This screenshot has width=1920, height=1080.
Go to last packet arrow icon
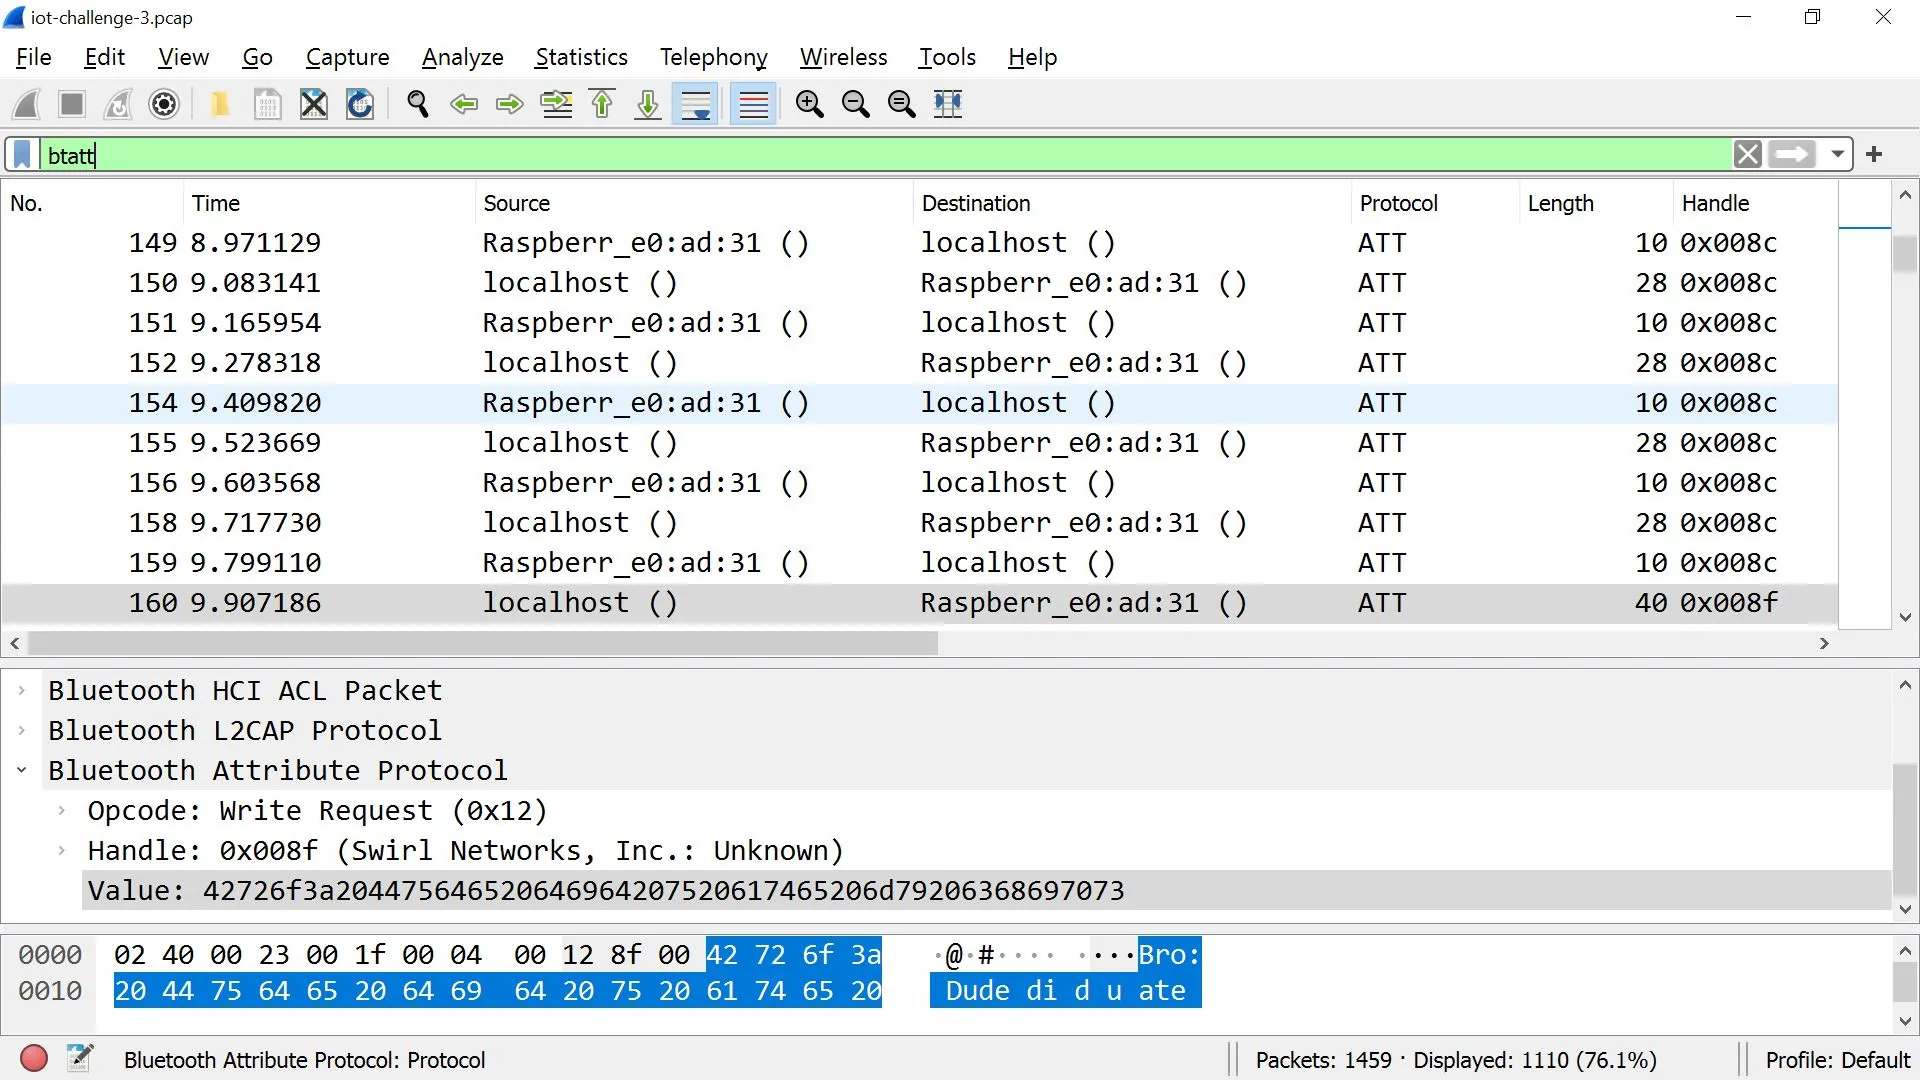coord(648,104)
